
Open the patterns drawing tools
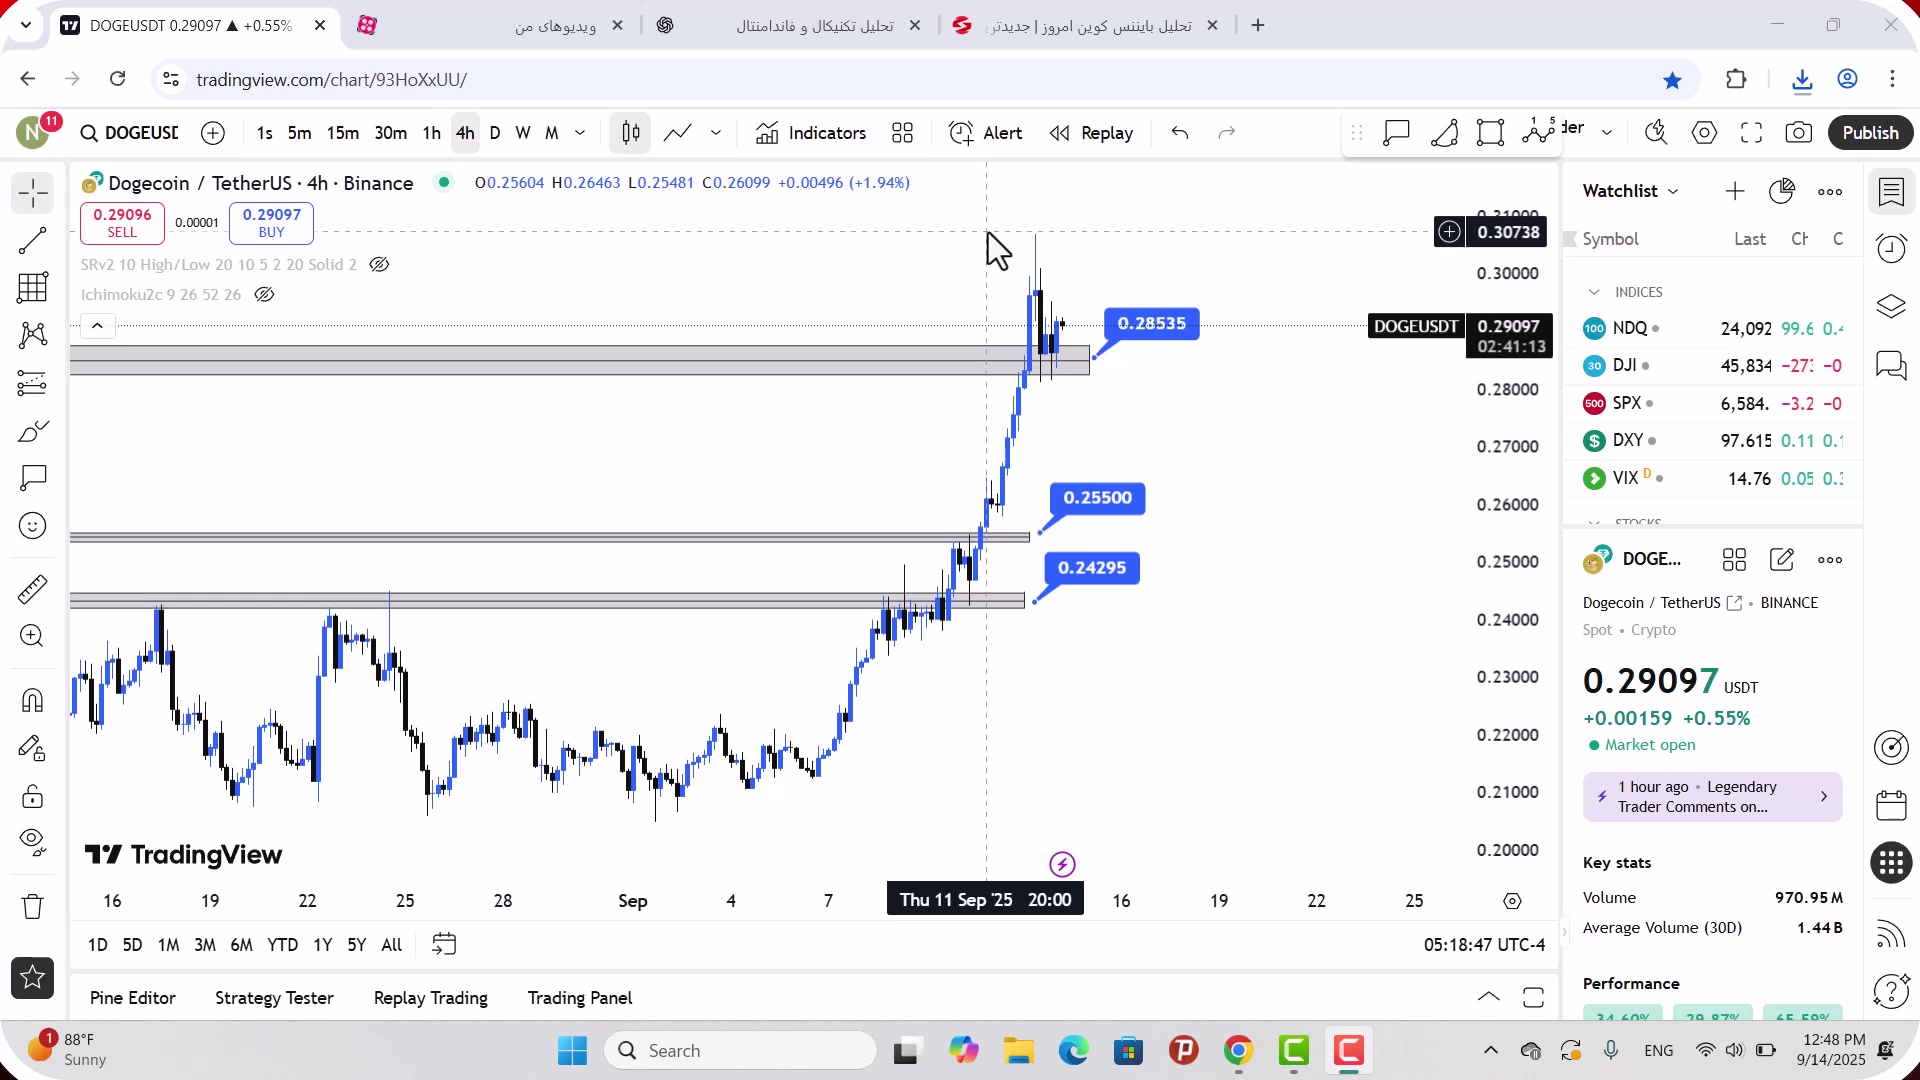[33, 335]
